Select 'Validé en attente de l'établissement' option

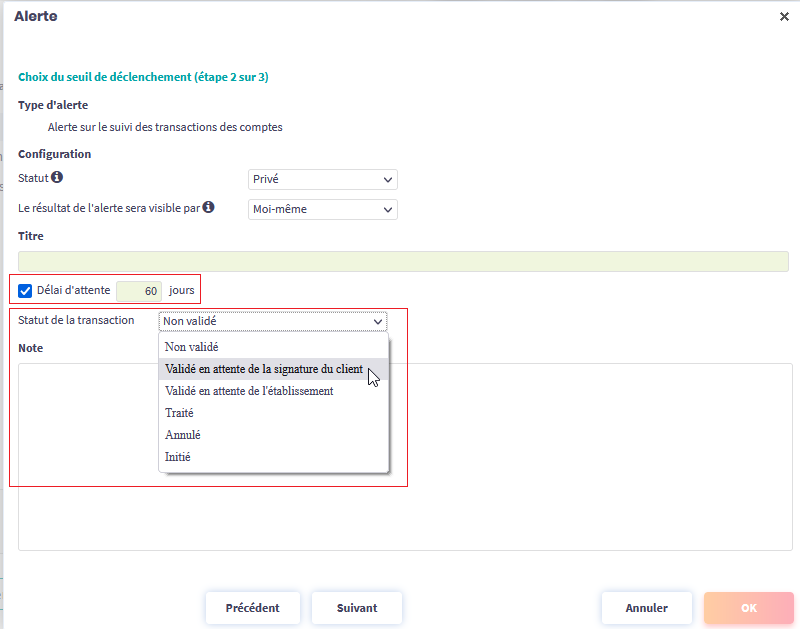pos(249,391)
